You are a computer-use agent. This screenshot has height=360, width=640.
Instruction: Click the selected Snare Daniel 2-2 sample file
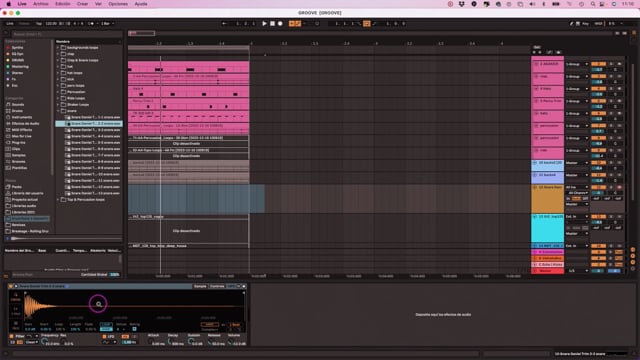(x=89, y=124)
